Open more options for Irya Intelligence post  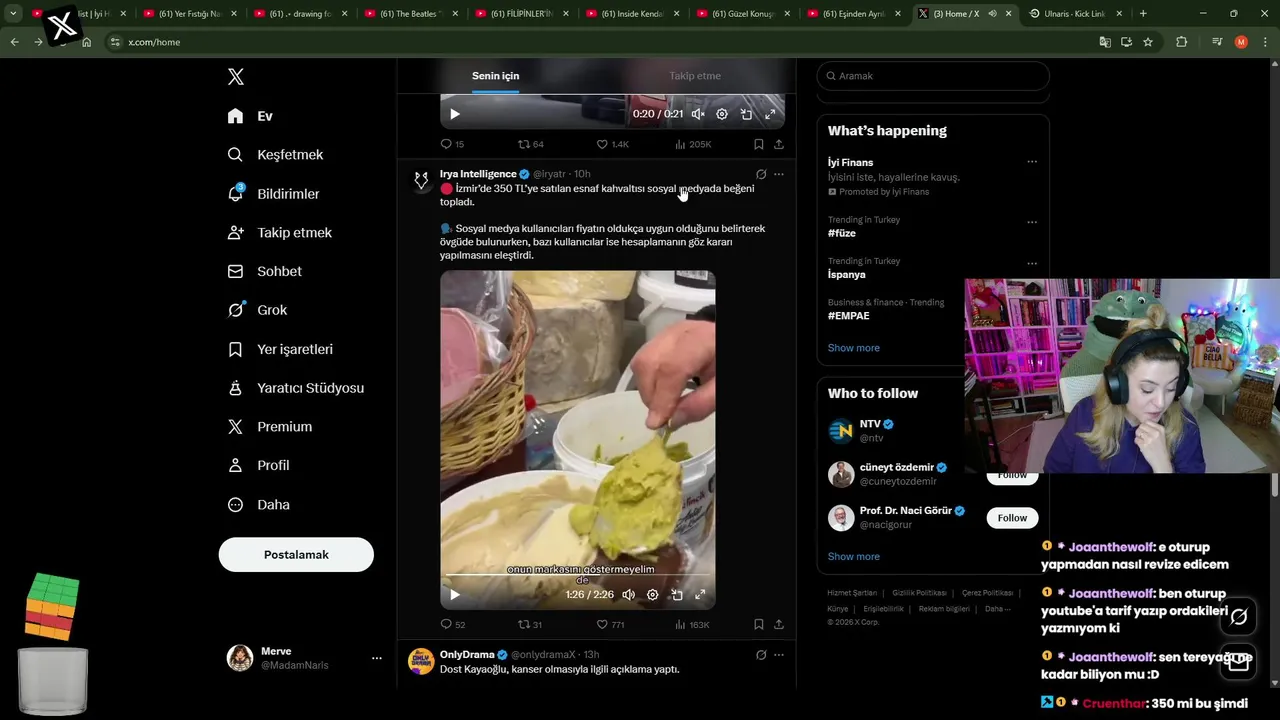pos(779,174)
